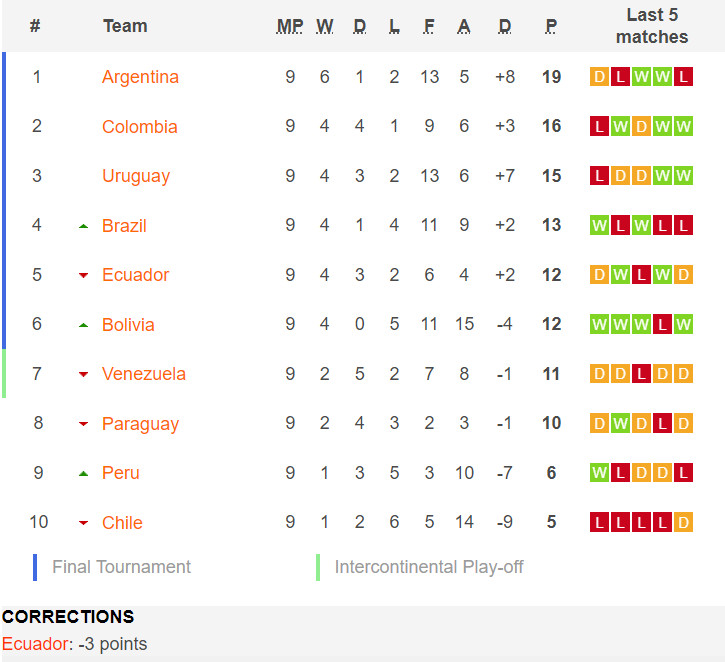The height and width of the screenshot is (662, 725).
Task: Click the W wins column header
Action: (x=325, y=26)
